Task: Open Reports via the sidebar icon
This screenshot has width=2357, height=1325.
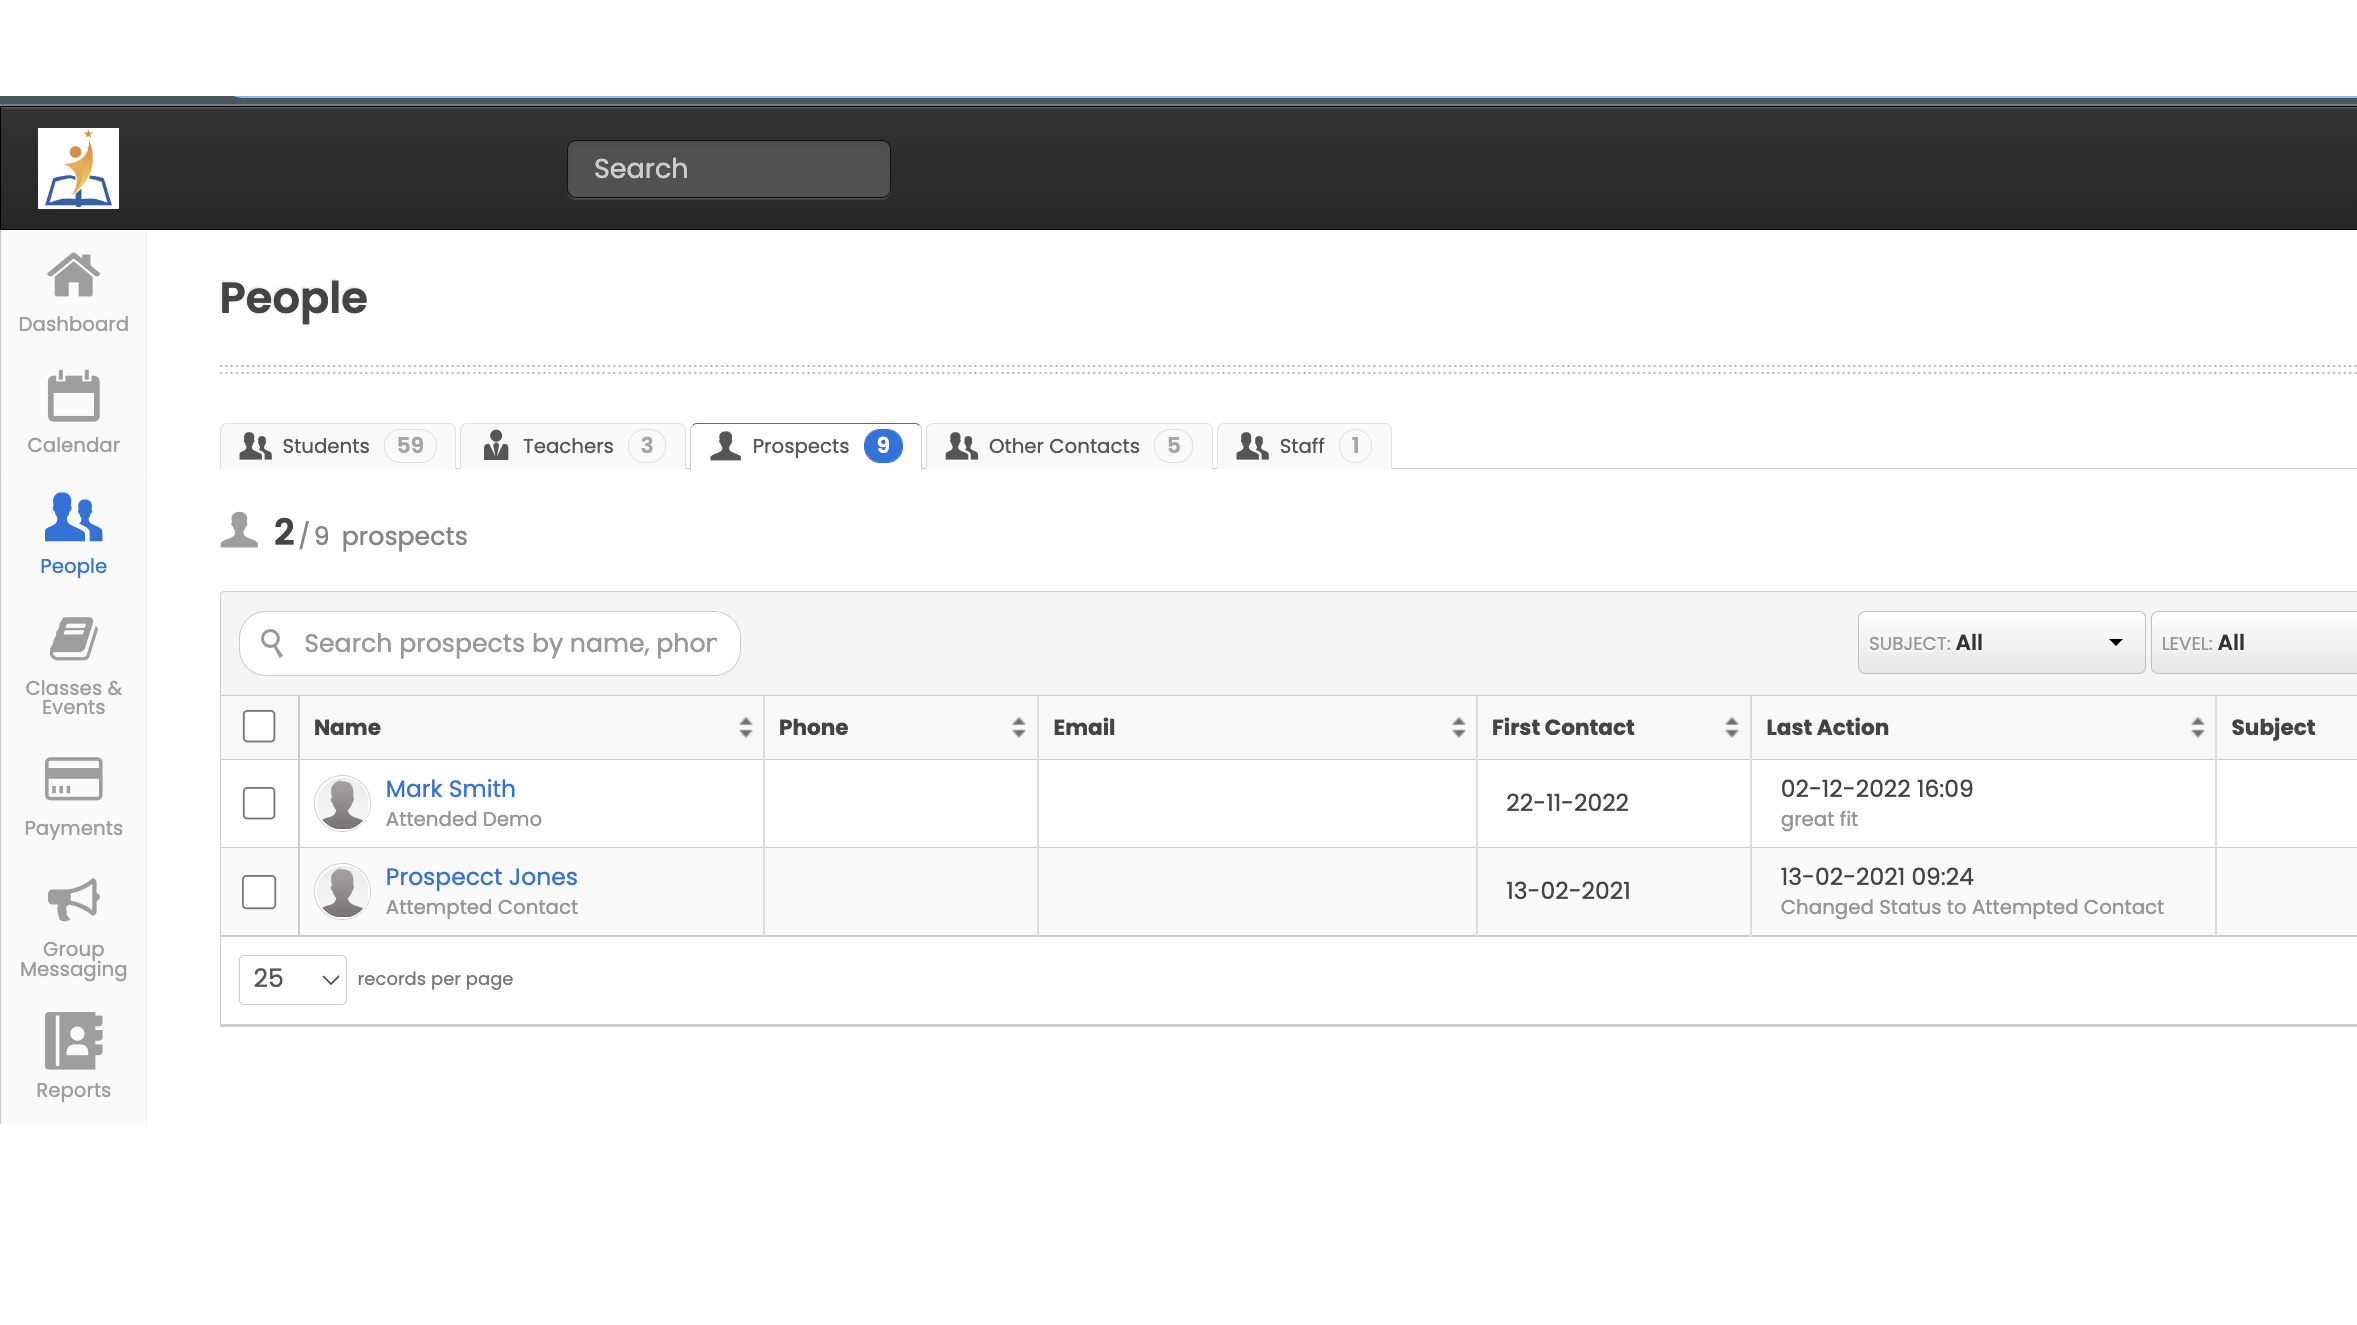Action: click(x=73, y=1055)
